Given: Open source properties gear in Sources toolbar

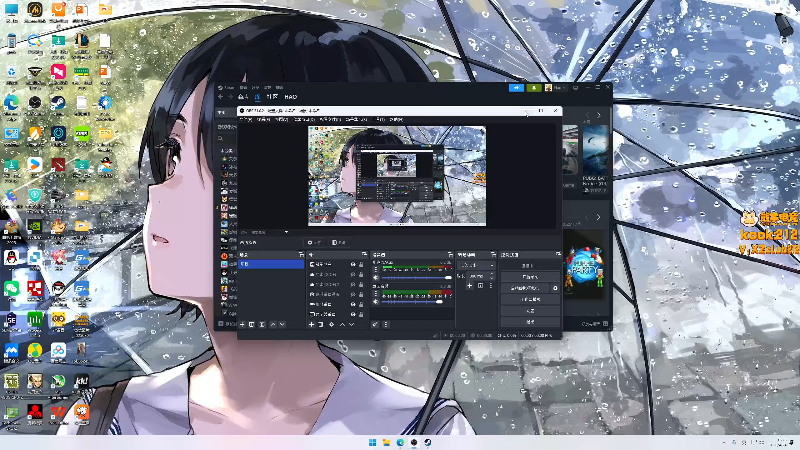Looking at the screenshot, I should (x=332, y=324).
